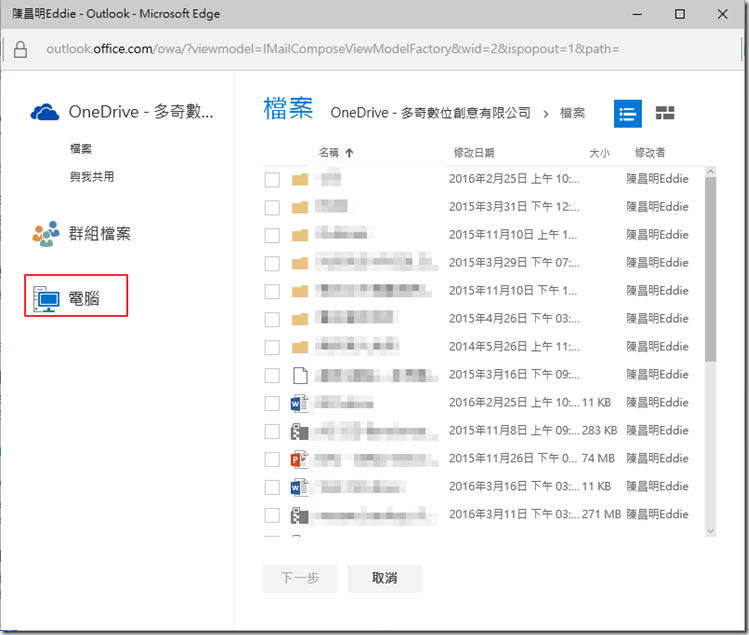Open 與我共用 in the sidebar
The height and width of the screenshot is (635, 749).
(91, 177)
